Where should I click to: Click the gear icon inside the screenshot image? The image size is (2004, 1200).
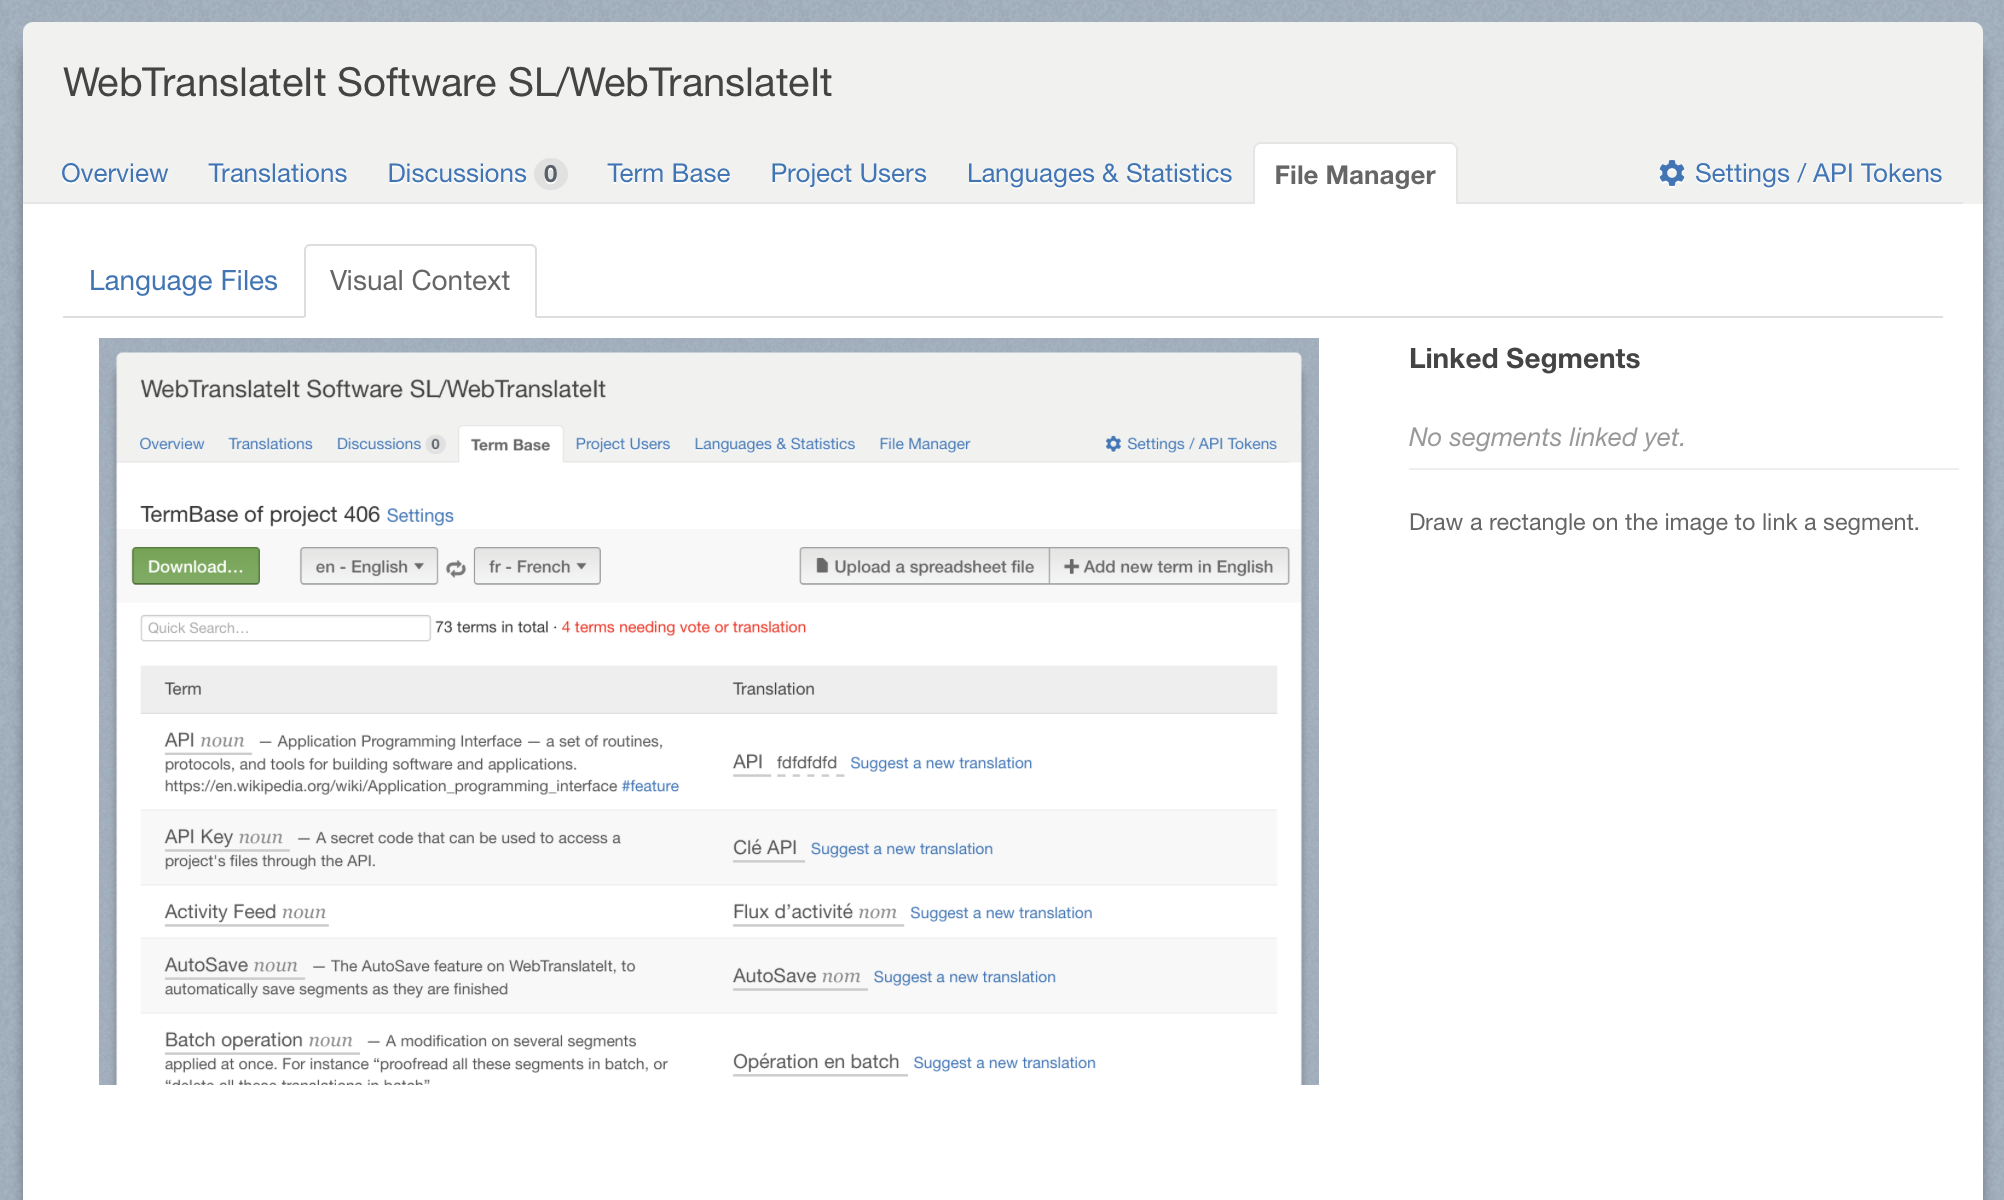(x=1113, y=444)
